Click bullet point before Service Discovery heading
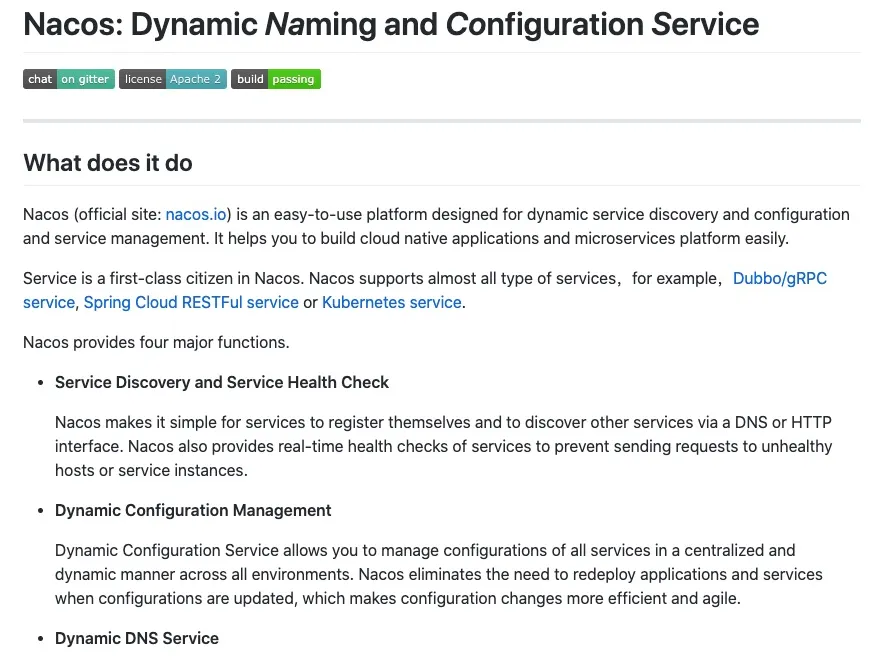 (x=40, y=383)
